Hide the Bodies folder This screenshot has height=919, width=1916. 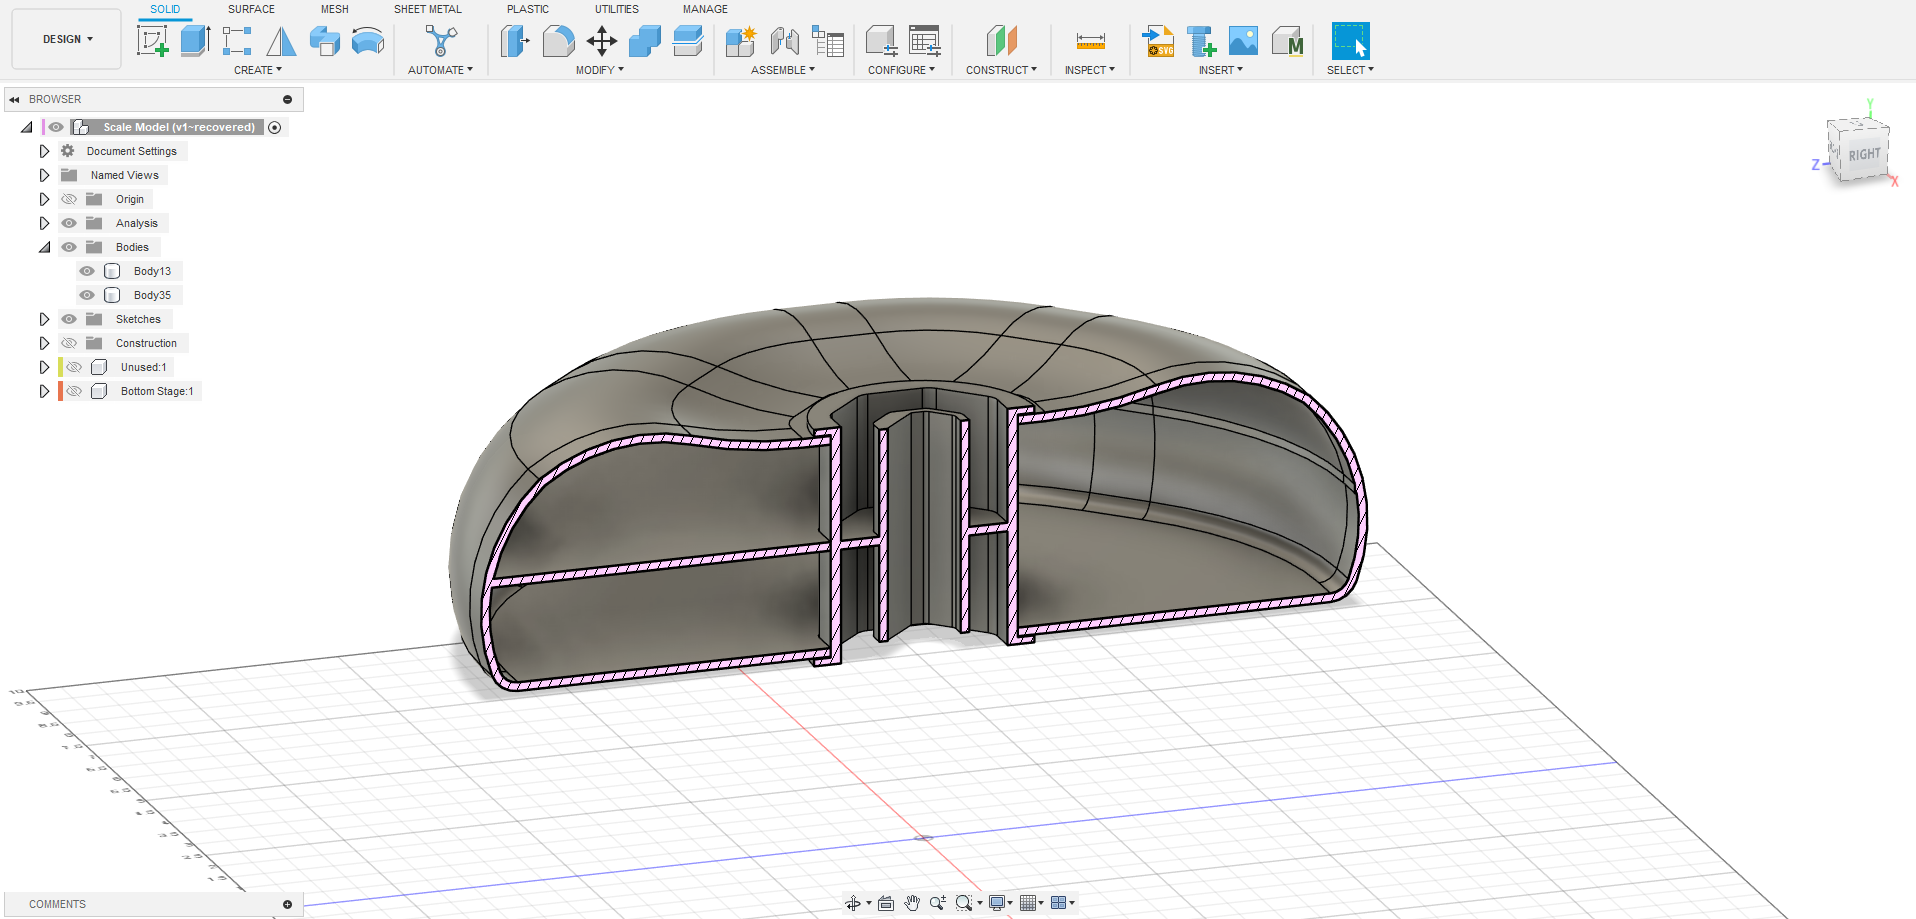[x=69, y=247]
